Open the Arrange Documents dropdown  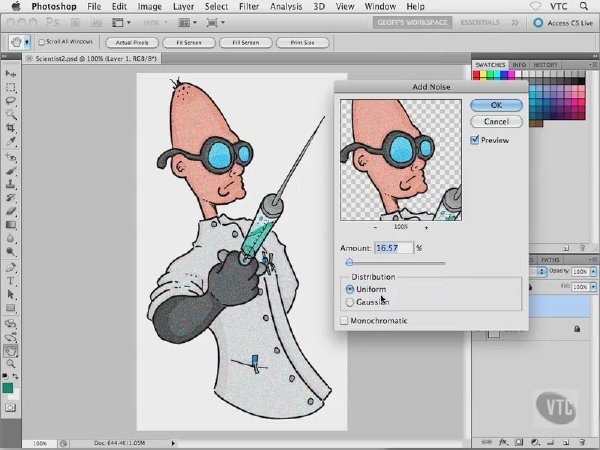click(x=187, y=23)
